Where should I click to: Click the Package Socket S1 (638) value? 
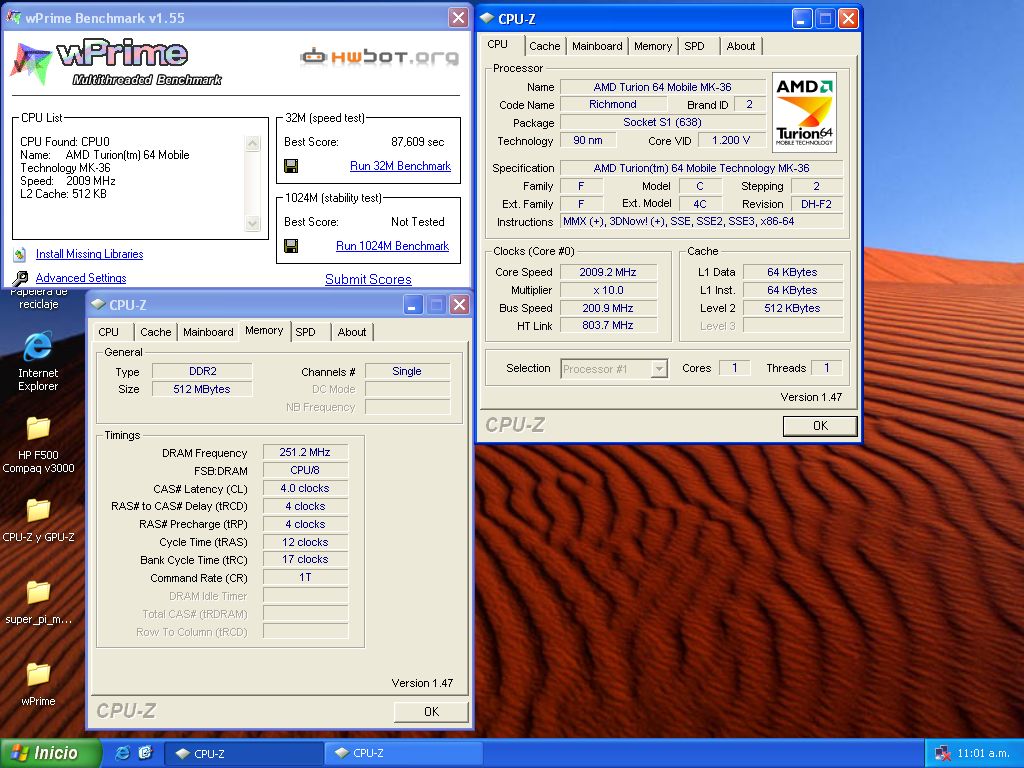coord(662,122)
